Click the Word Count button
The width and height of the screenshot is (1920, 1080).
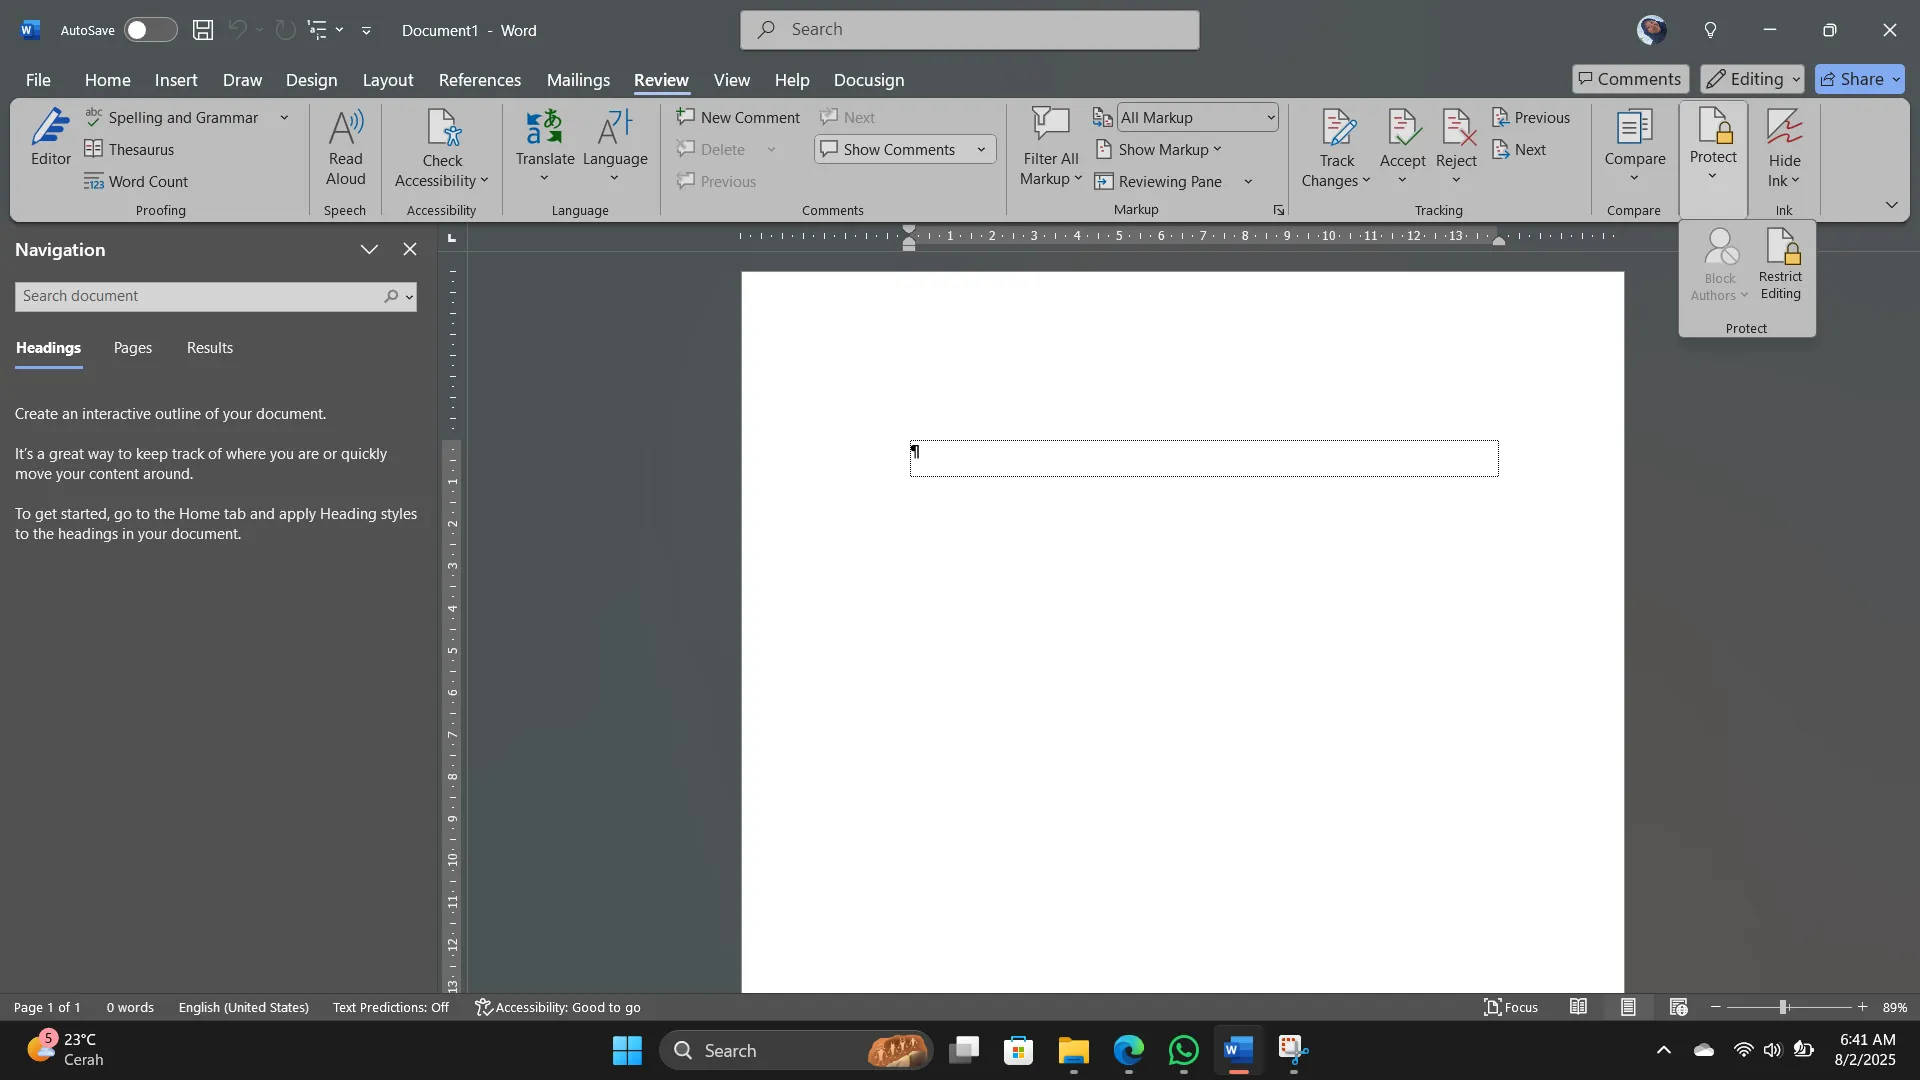137,181
